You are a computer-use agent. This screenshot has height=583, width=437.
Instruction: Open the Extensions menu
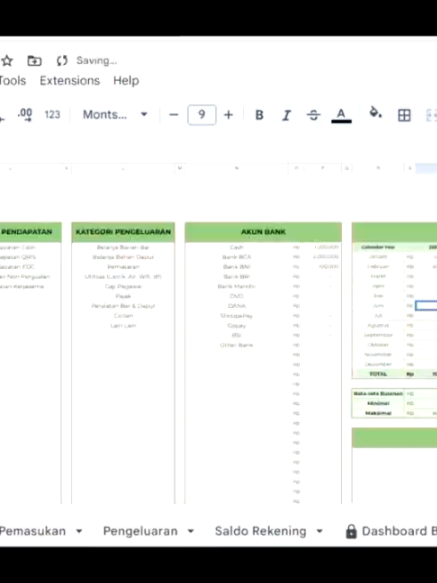[x=70, y=81]
